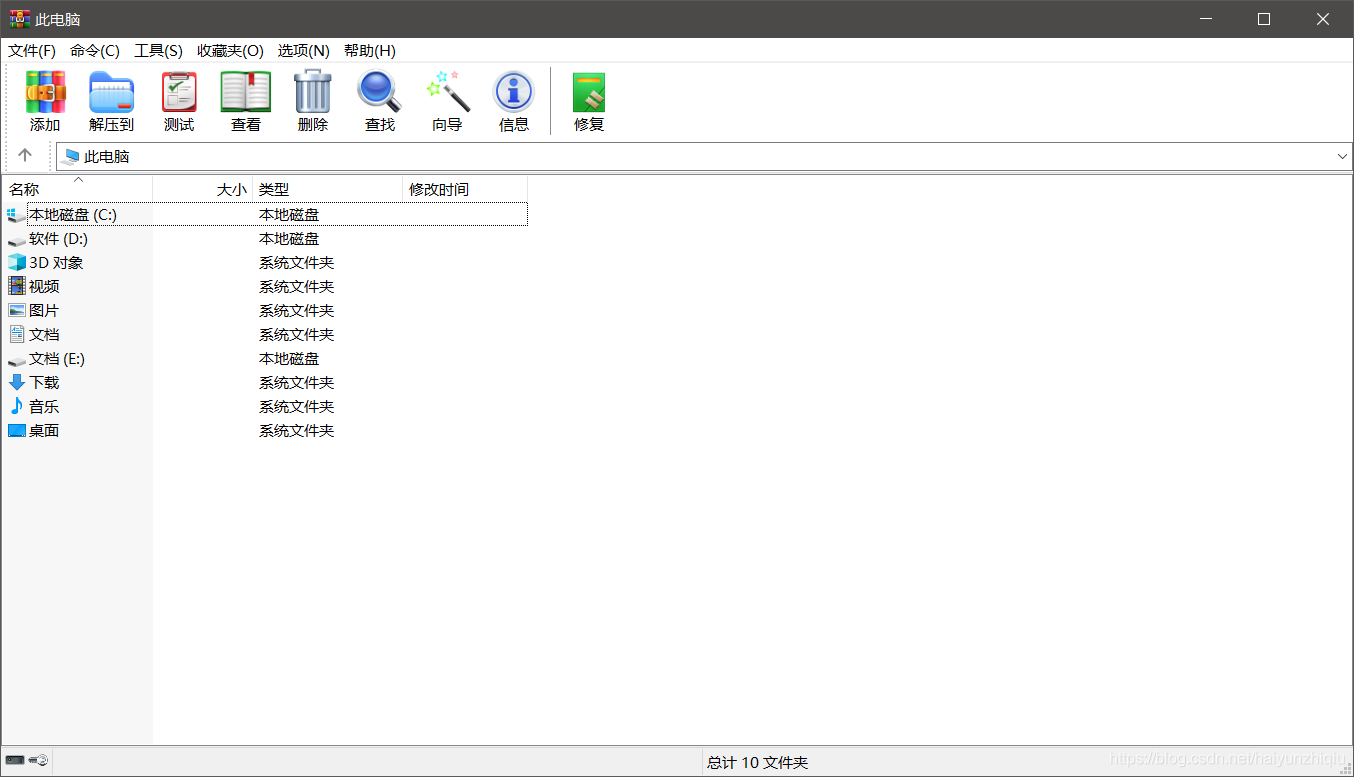This screenshot has height=777, width=1354.
Task: Click the 本地磁盘 type cell for 文档 (E:)
Action: [x=289, y=359]
